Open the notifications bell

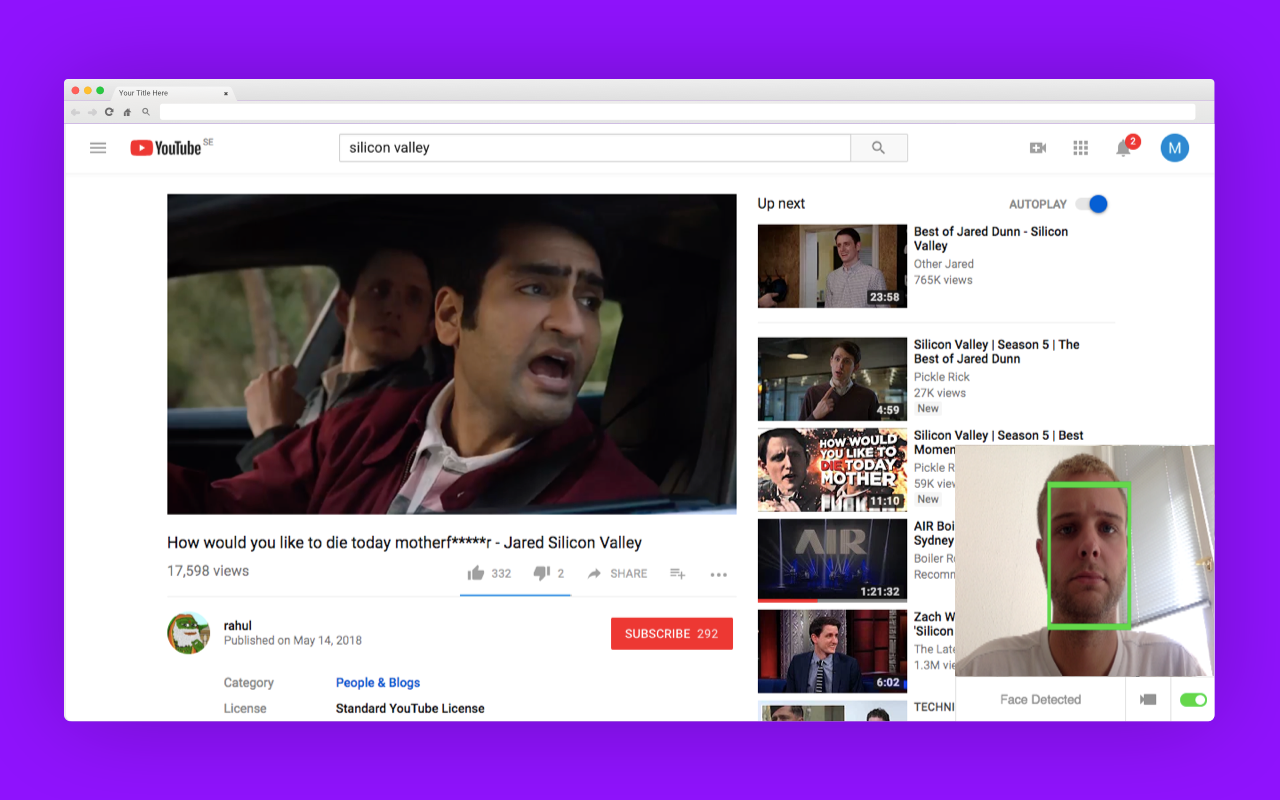tap(1124, 148)
